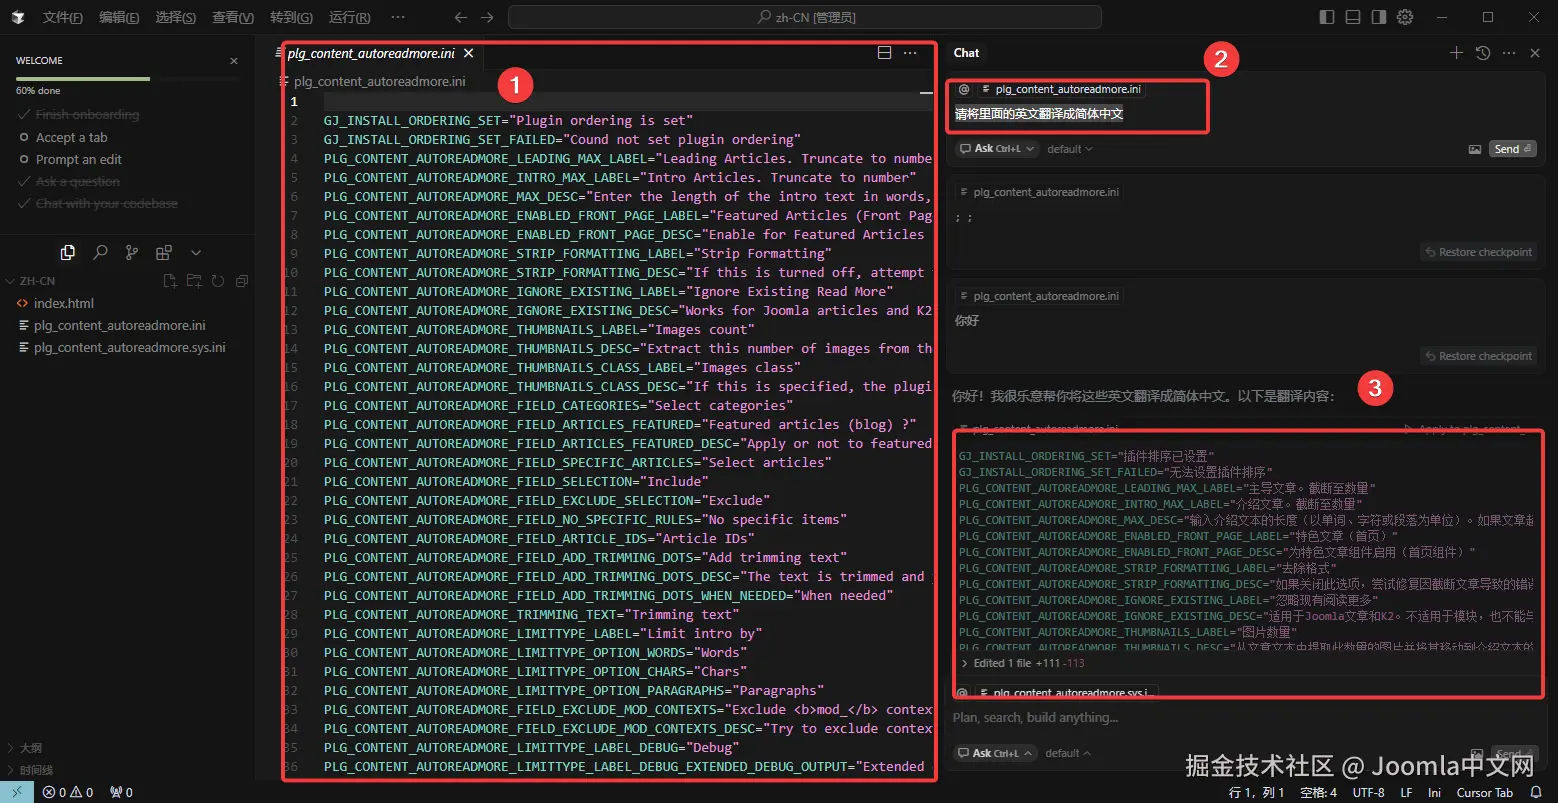The image size is (1558, 803).
Task: Click the Cursor app logo in title bar
Action: coord(19,17)
